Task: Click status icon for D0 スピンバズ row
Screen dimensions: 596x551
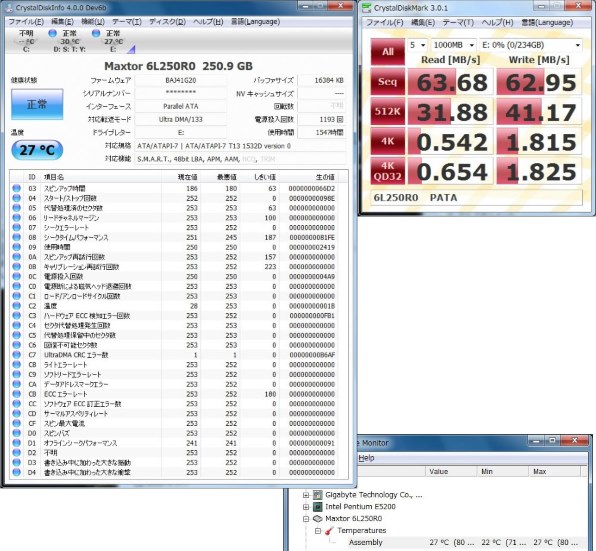Action: pos(16,433)
